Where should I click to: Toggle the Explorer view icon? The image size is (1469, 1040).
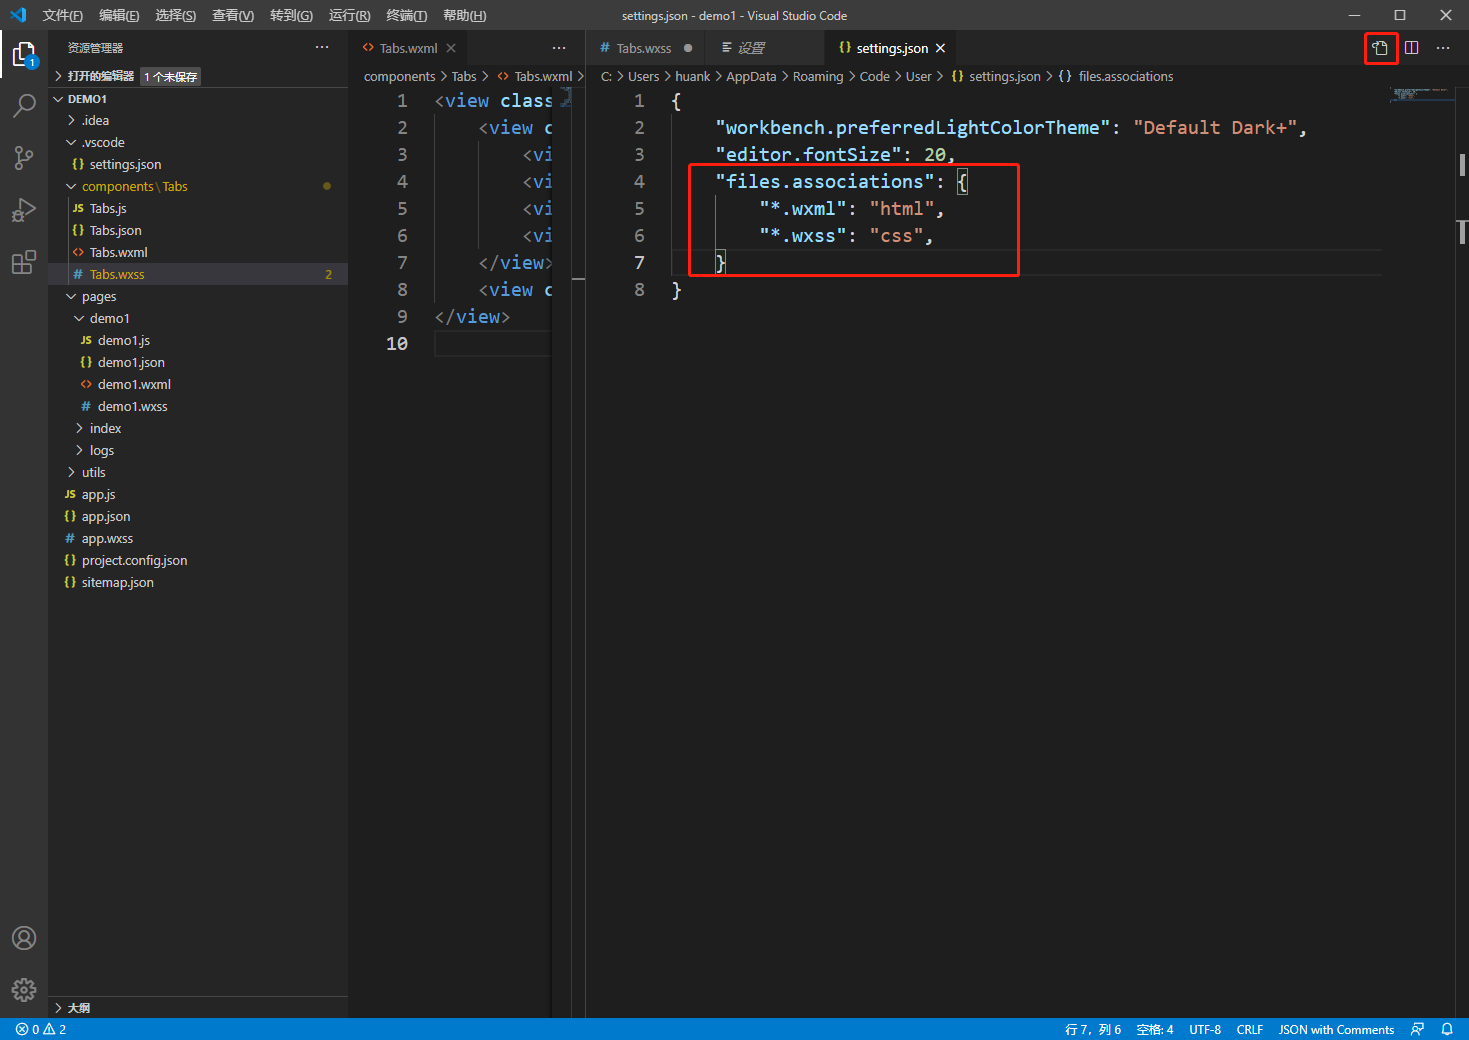[x=24, y=54]
